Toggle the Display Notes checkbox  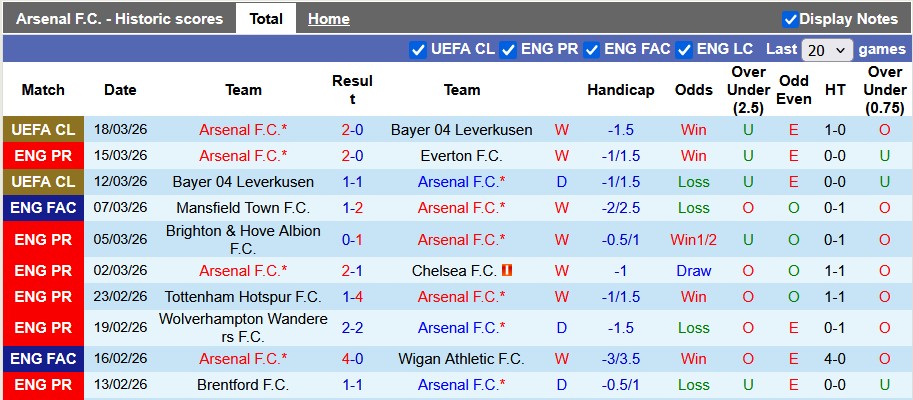pyautogui.click(x=790, y=19)
